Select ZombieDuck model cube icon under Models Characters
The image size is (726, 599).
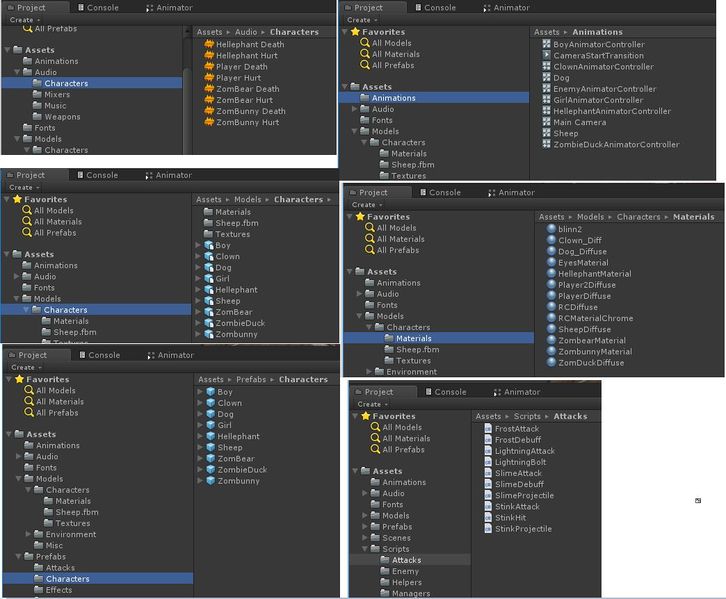(209, 323)
